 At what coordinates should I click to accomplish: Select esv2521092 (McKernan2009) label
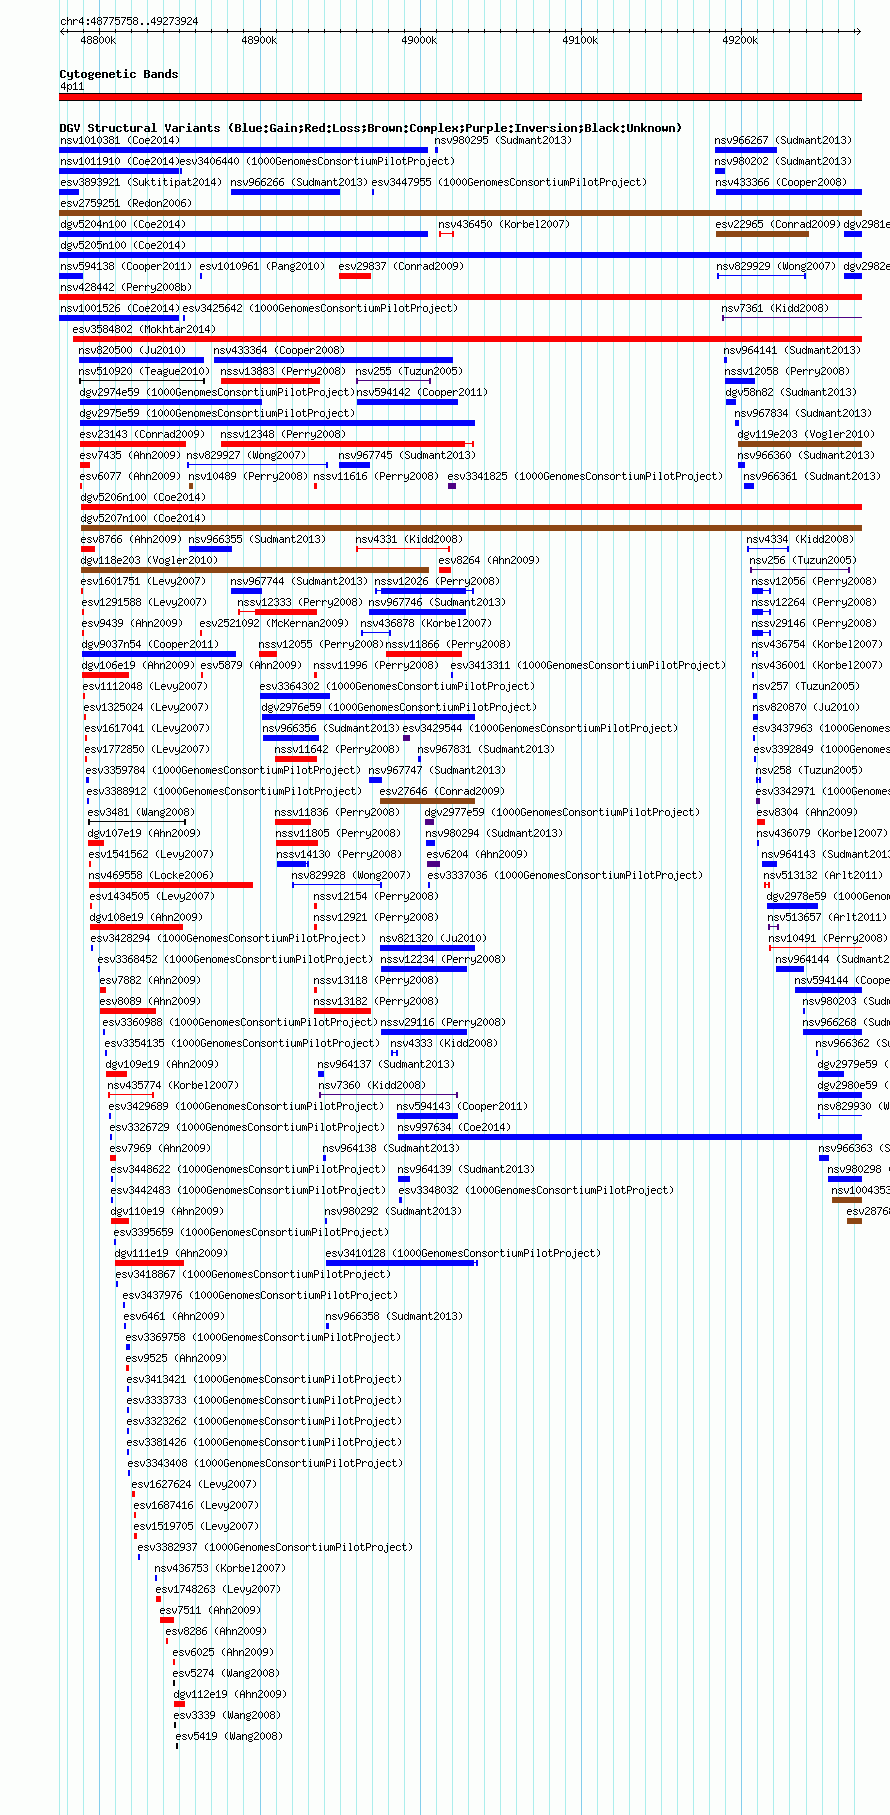click(x=275, y=623)
